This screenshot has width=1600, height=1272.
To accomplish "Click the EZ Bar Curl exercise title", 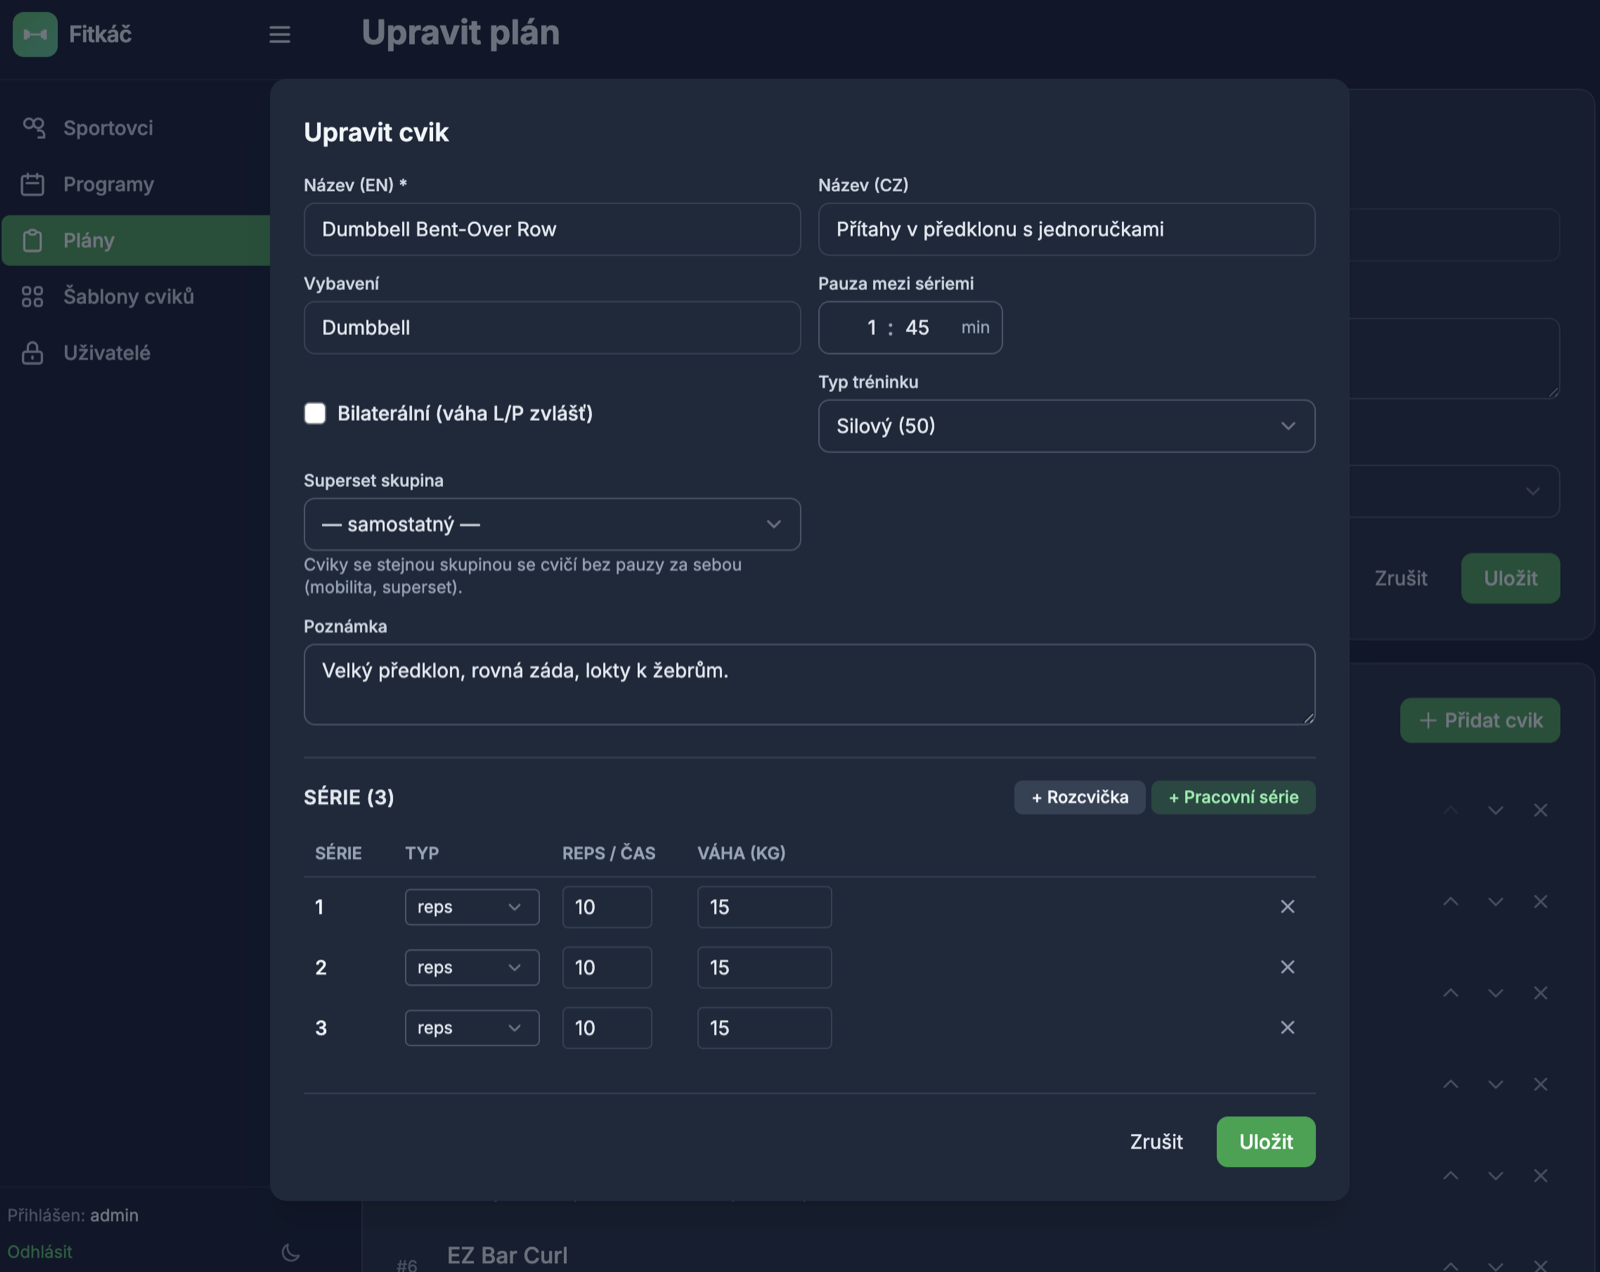I will (507, 1255).
